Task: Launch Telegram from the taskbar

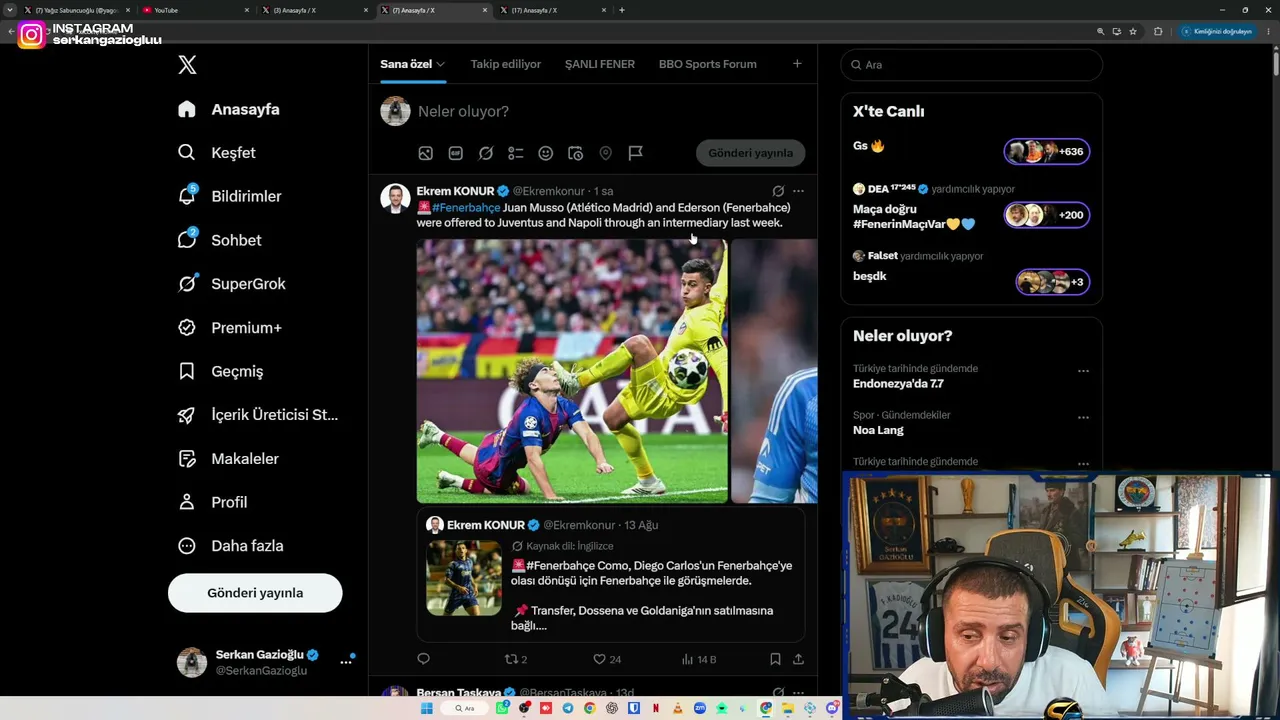Action: tap(568, 708)
